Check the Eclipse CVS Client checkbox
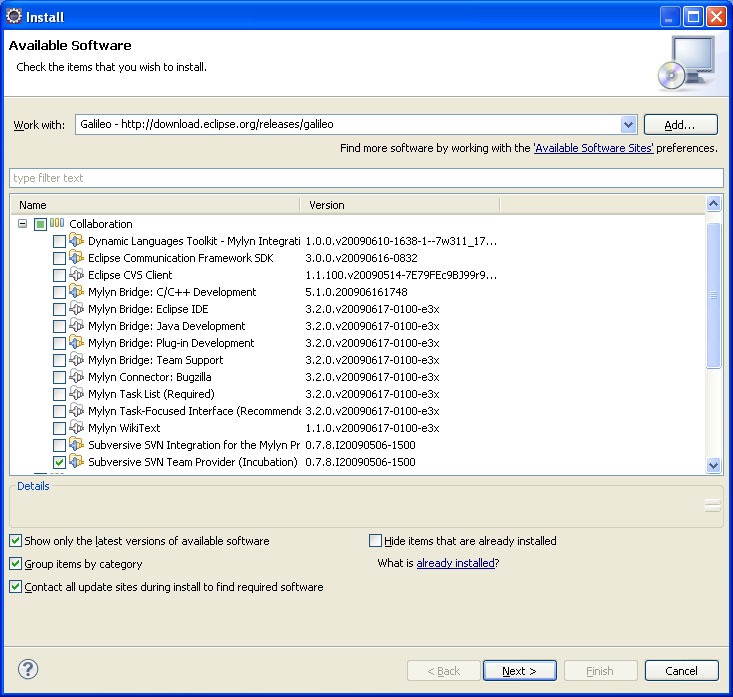 point(59,275)
